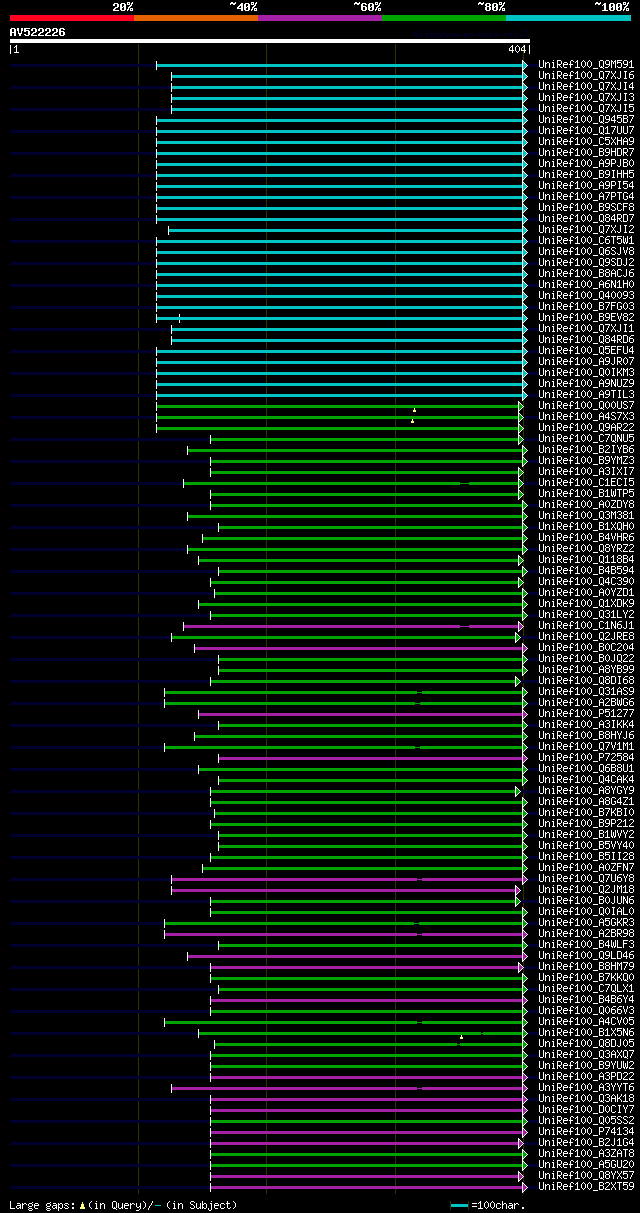Select the UniRef100_C1N6J1 label
This screenshot has width=640, height=1213.
click(586, 626)
